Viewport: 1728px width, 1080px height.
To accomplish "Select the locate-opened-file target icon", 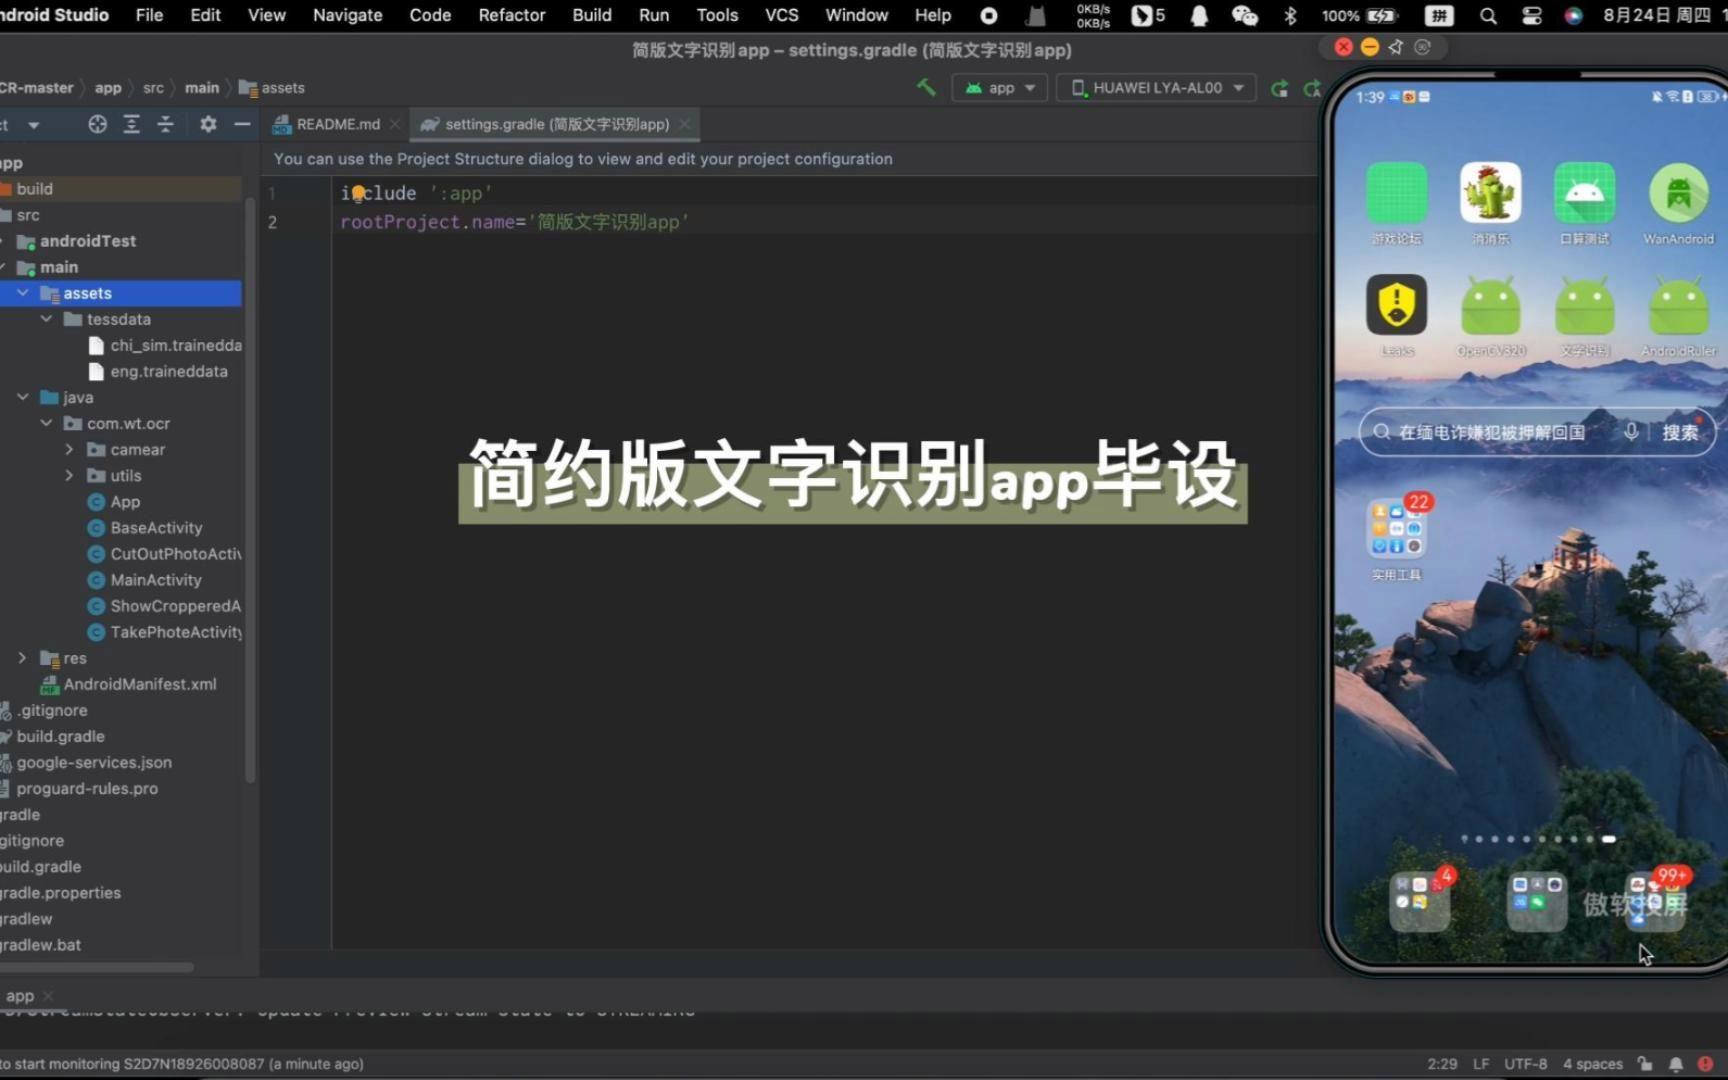I will 97,124.
